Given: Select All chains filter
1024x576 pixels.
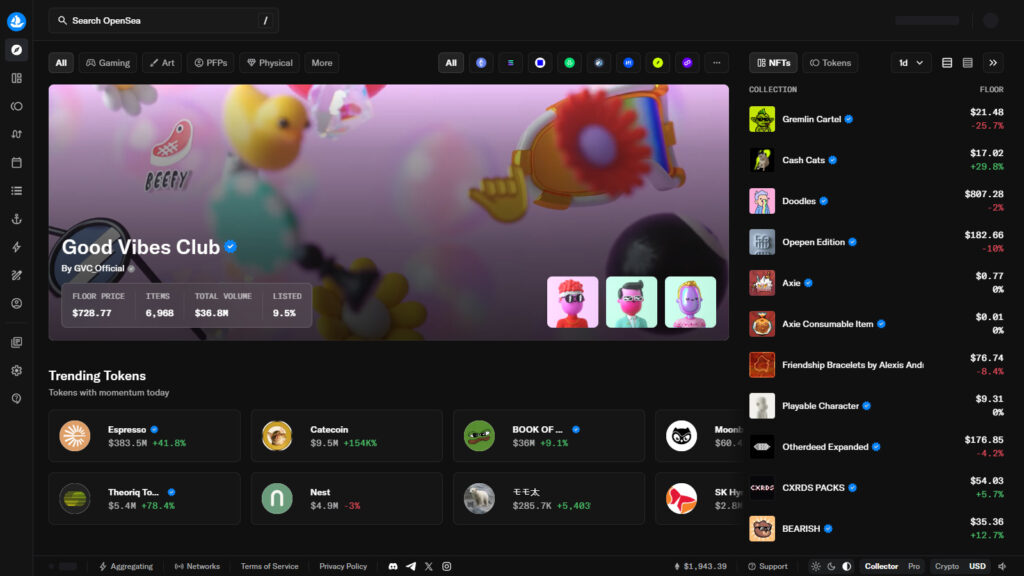Looking at the screenshot, I should (451, 63).
